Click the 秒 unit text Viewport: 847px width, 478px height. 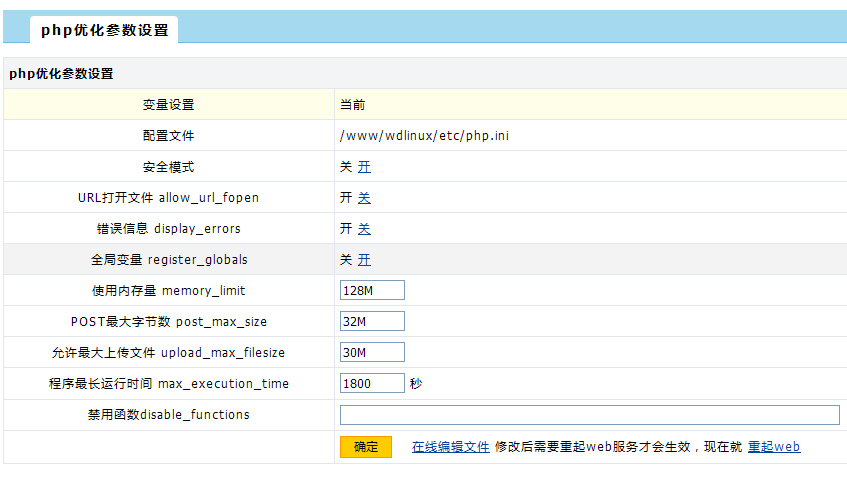point(415,383)
